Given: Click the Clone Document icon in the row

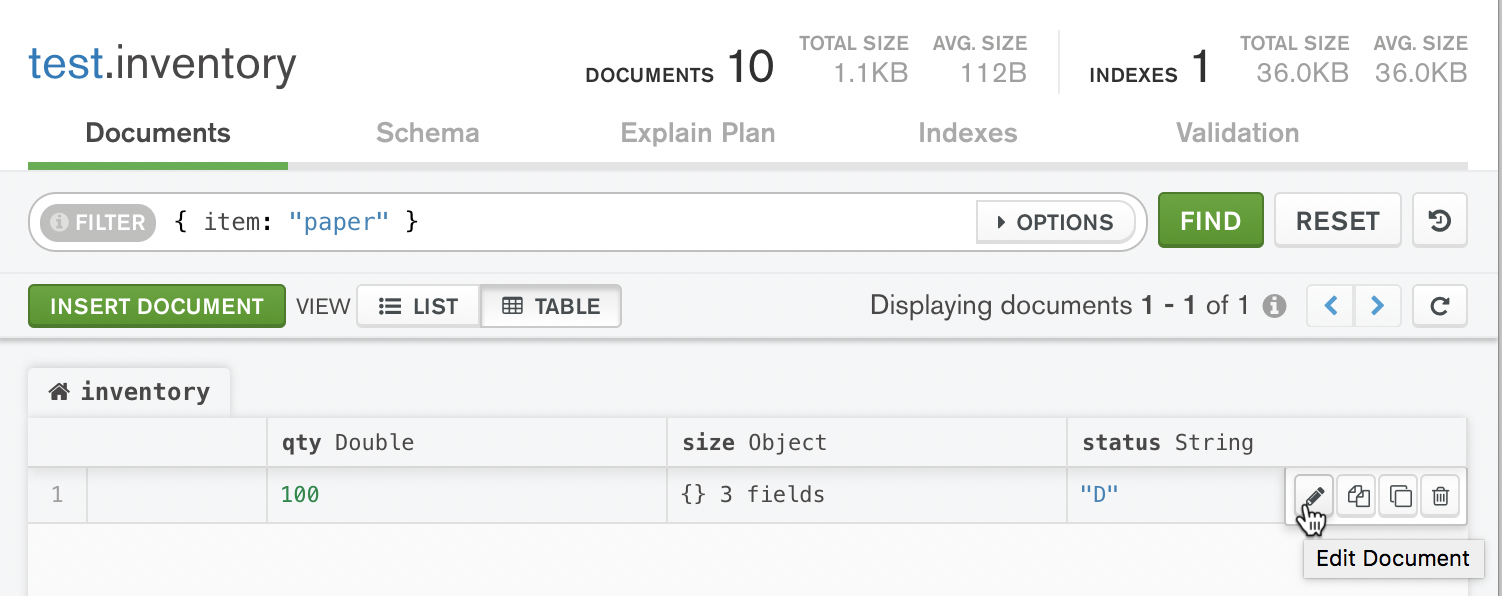Looking at the screenshot, I should tap(1400, 495).
